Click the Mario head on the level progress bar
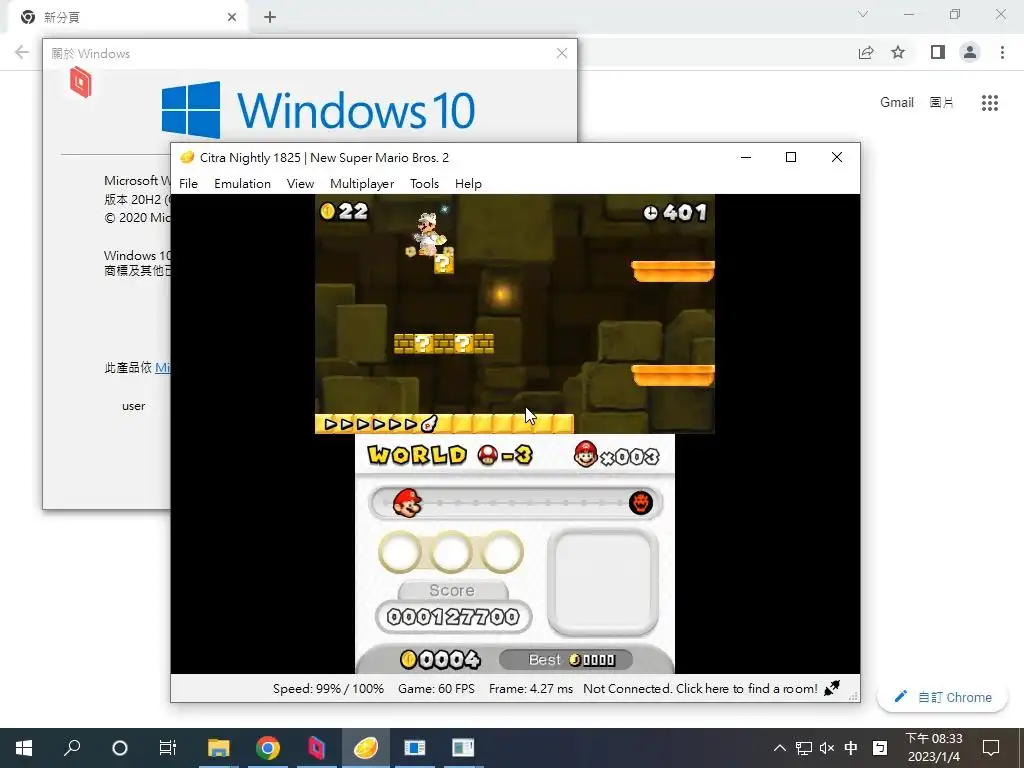This screenshot has height=768, width=1024. [407, 503]
